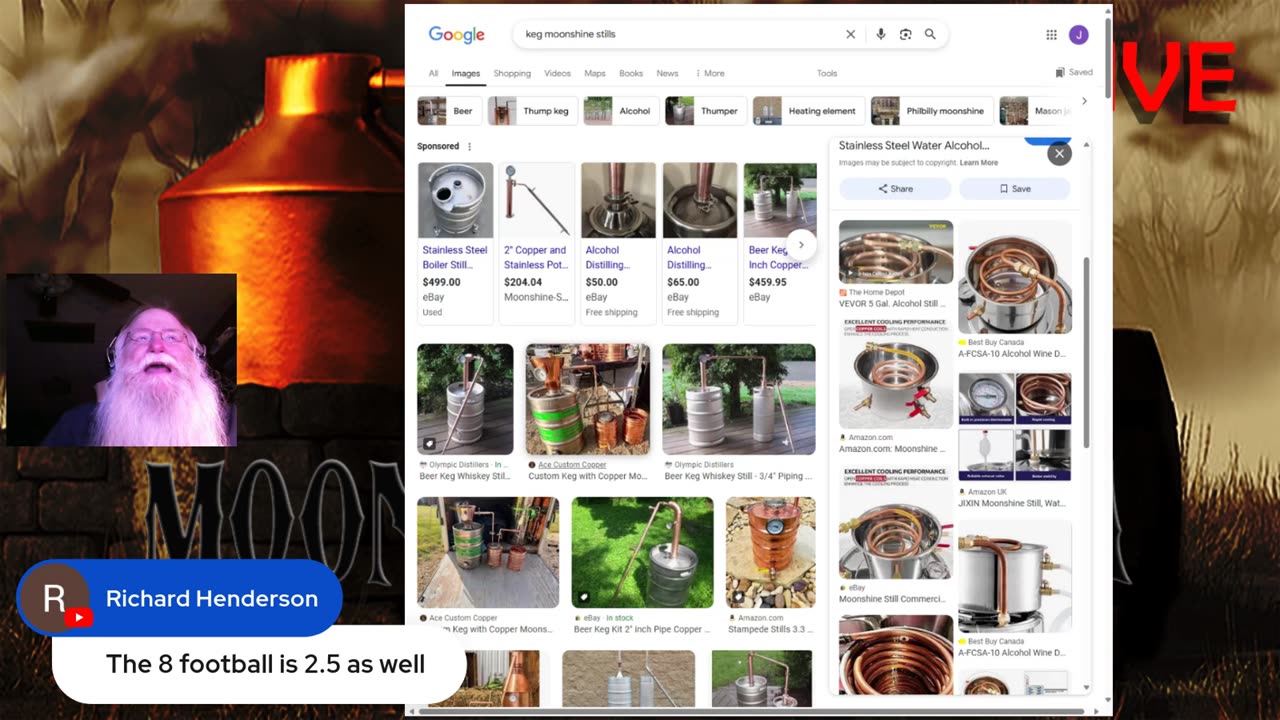Click Ace Custom Copper source link
Screen dimensions: 1280x720
click(572, 465)
